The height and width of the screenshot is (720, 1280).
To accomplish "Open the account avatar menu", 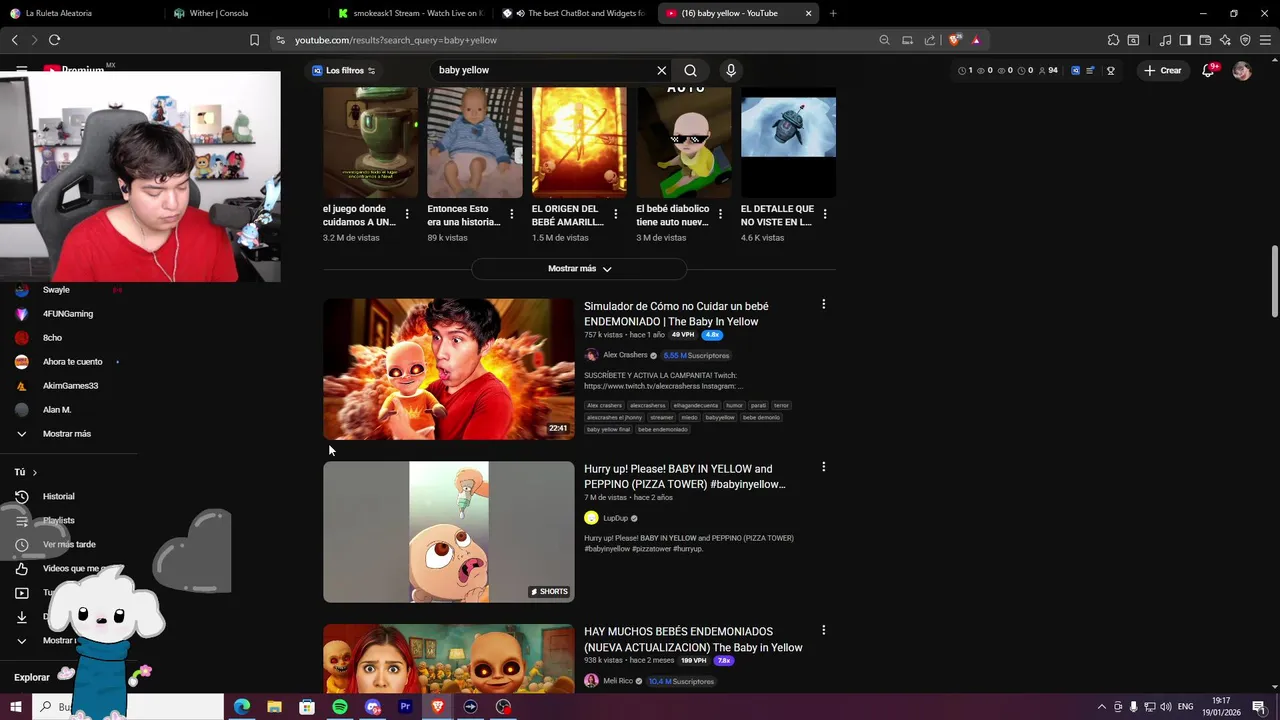I will 1241,70.
